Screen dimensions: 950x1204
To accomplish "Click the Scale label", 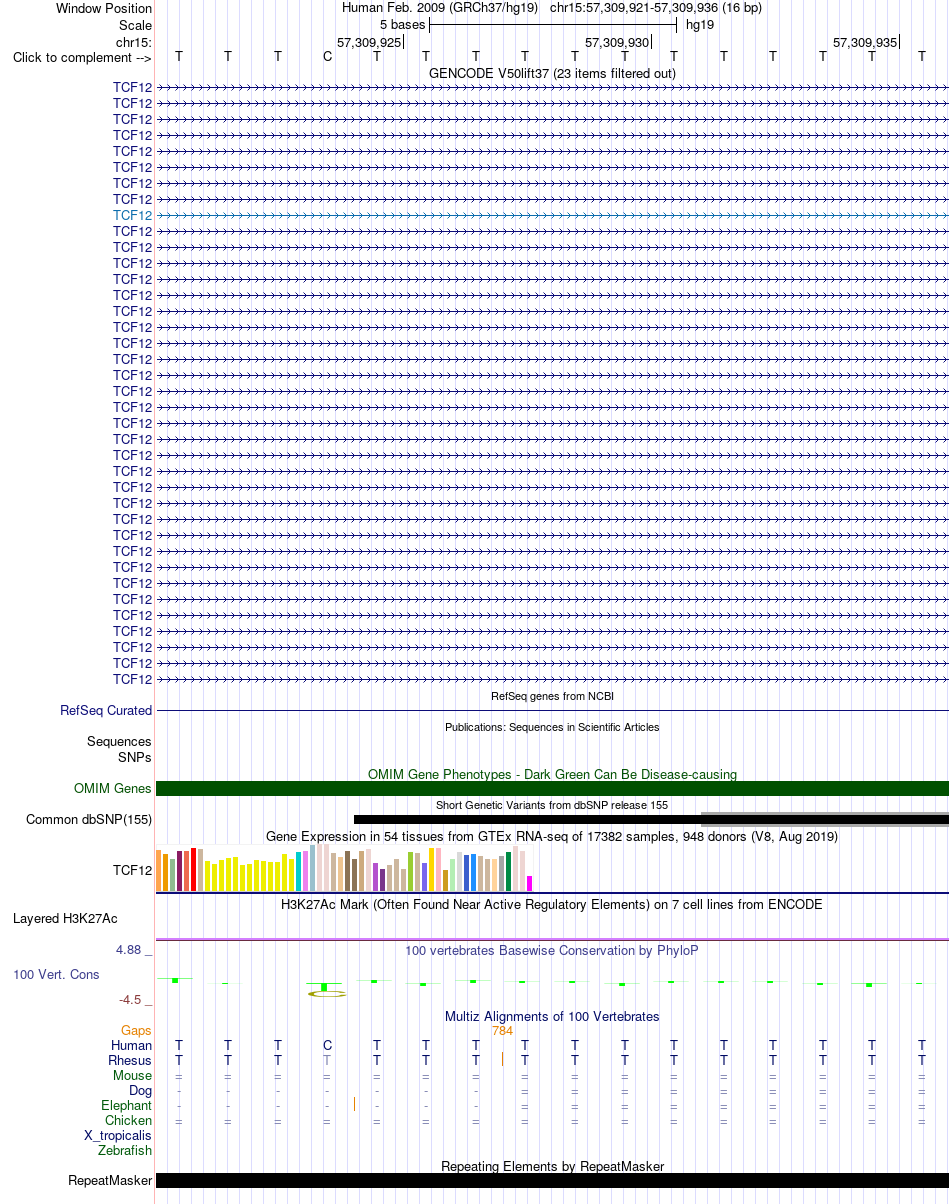I will pos(135,25).
